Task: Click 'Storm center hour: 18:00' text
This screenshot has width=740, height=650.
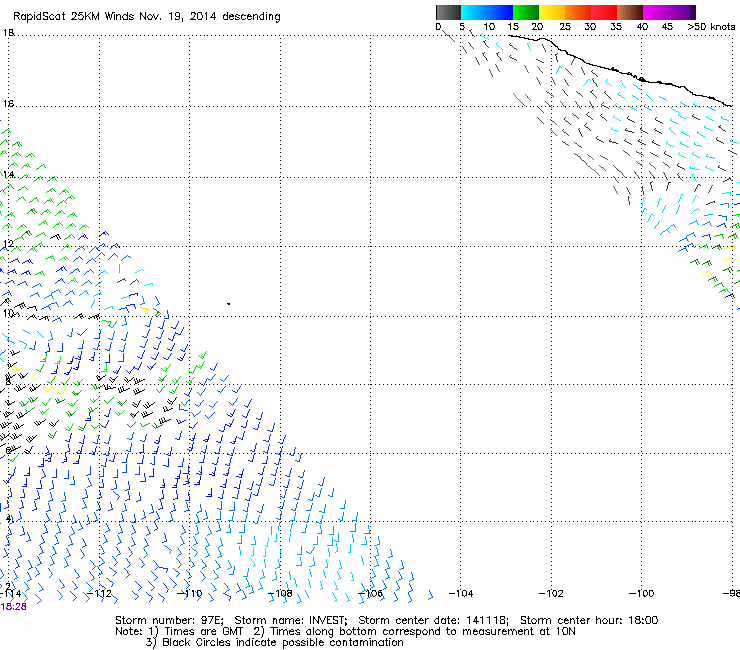Action: [x=589, y=620]
